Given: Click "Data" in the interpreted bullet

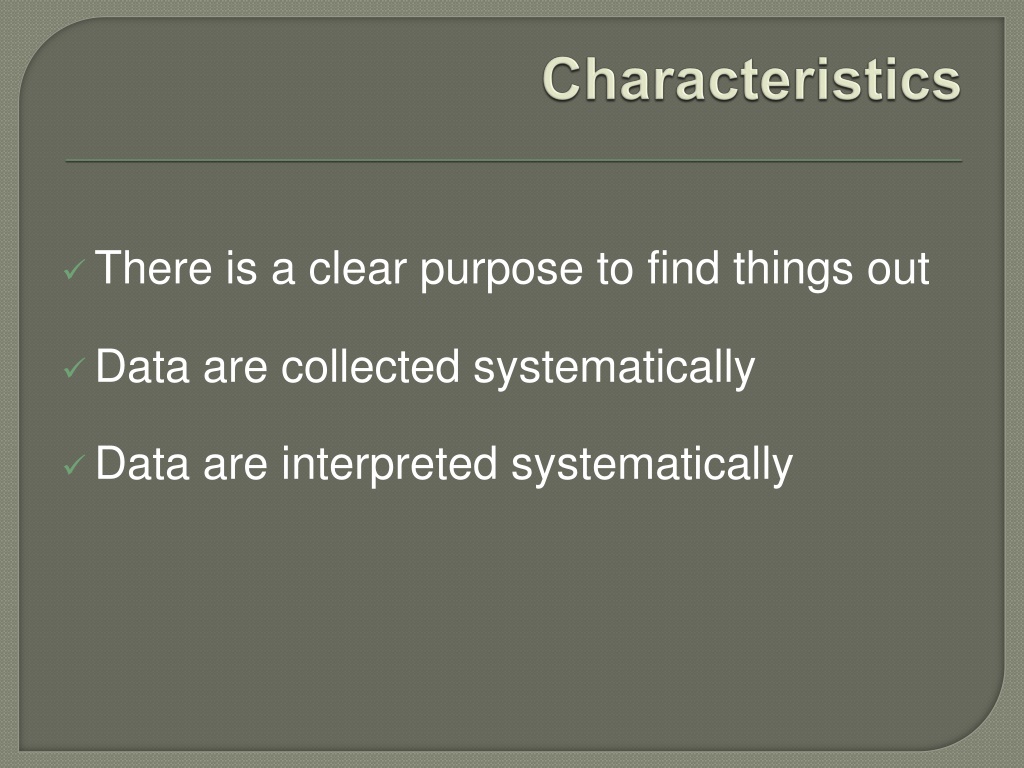Looking at the screenshot, I should click(x=143, y=464).
